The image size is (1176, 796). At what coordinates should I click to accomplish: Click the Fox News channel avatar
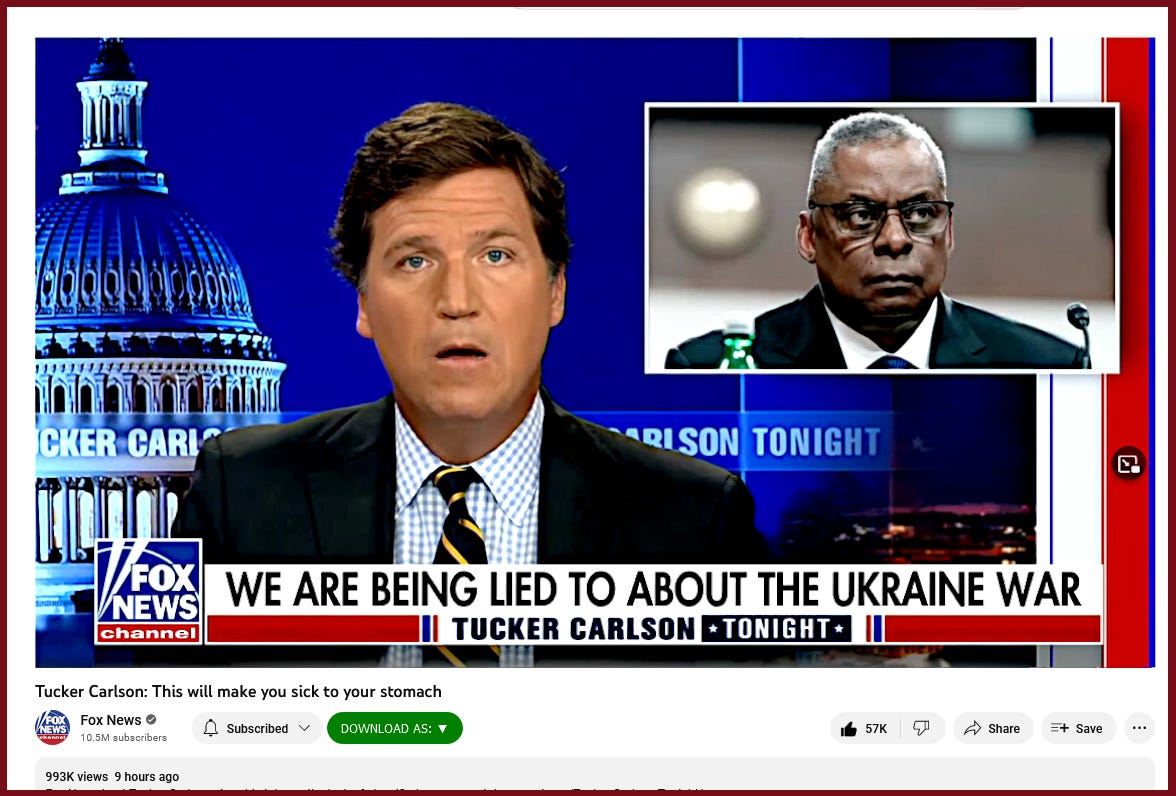click(52, 727)
